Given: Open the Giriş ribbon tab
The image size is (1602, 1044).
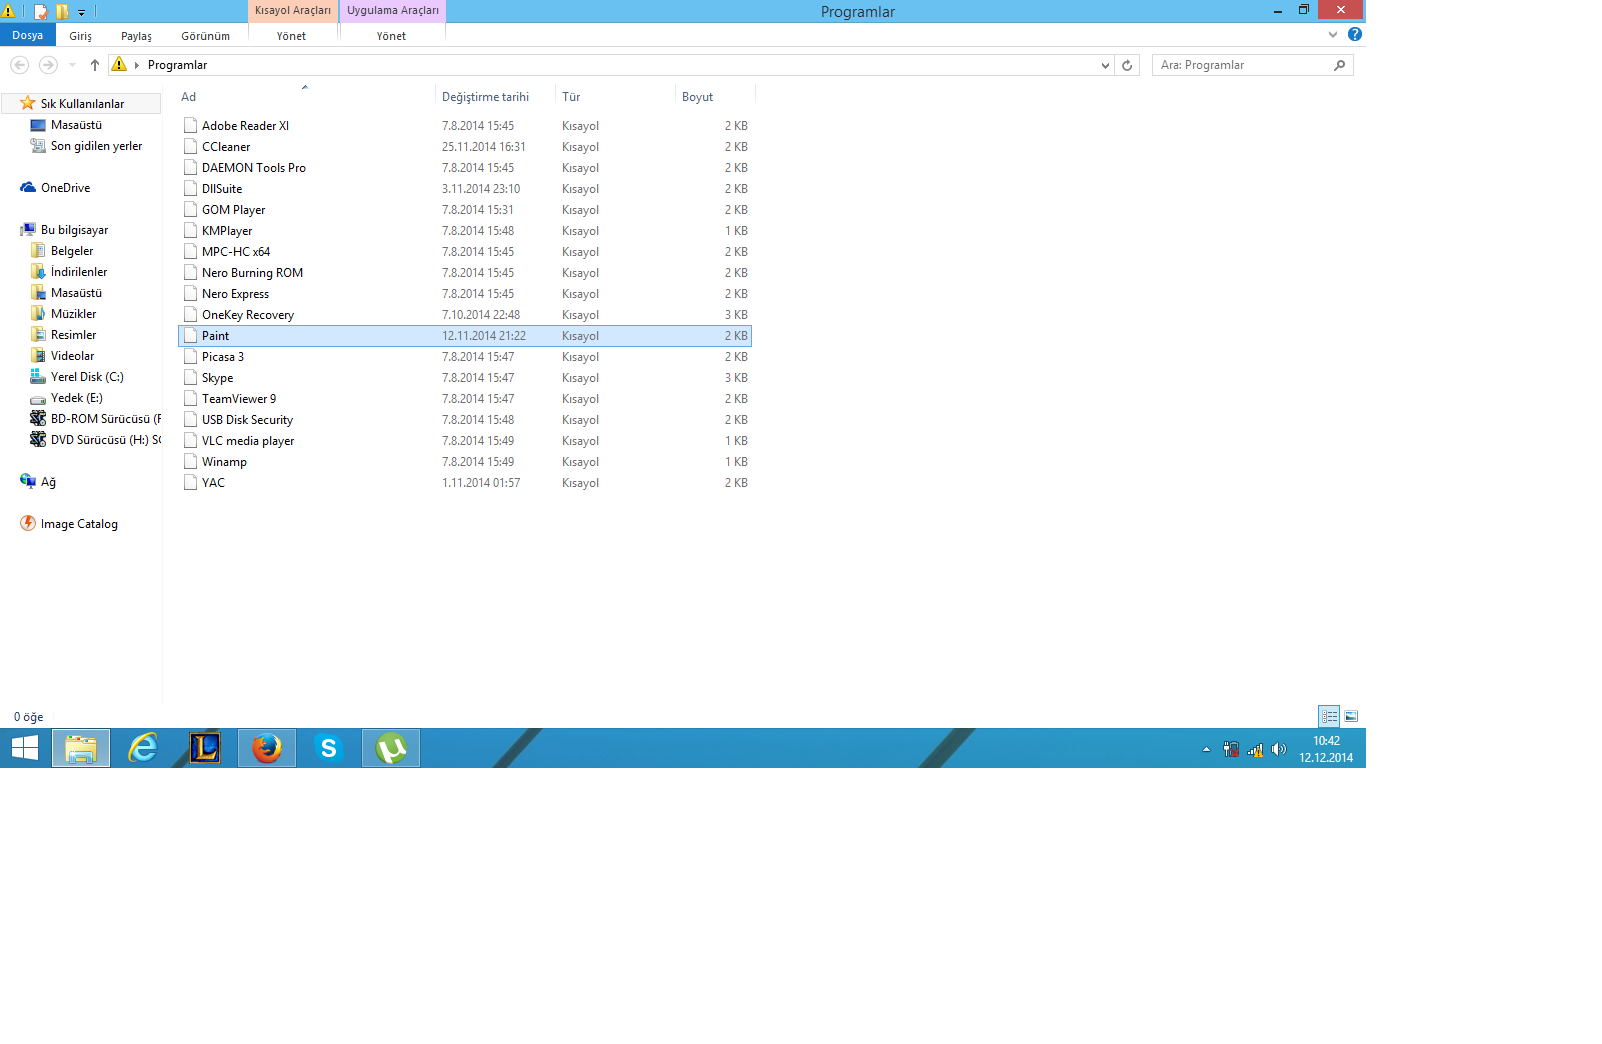Looking at the screenshot, I should coord(81,36).
